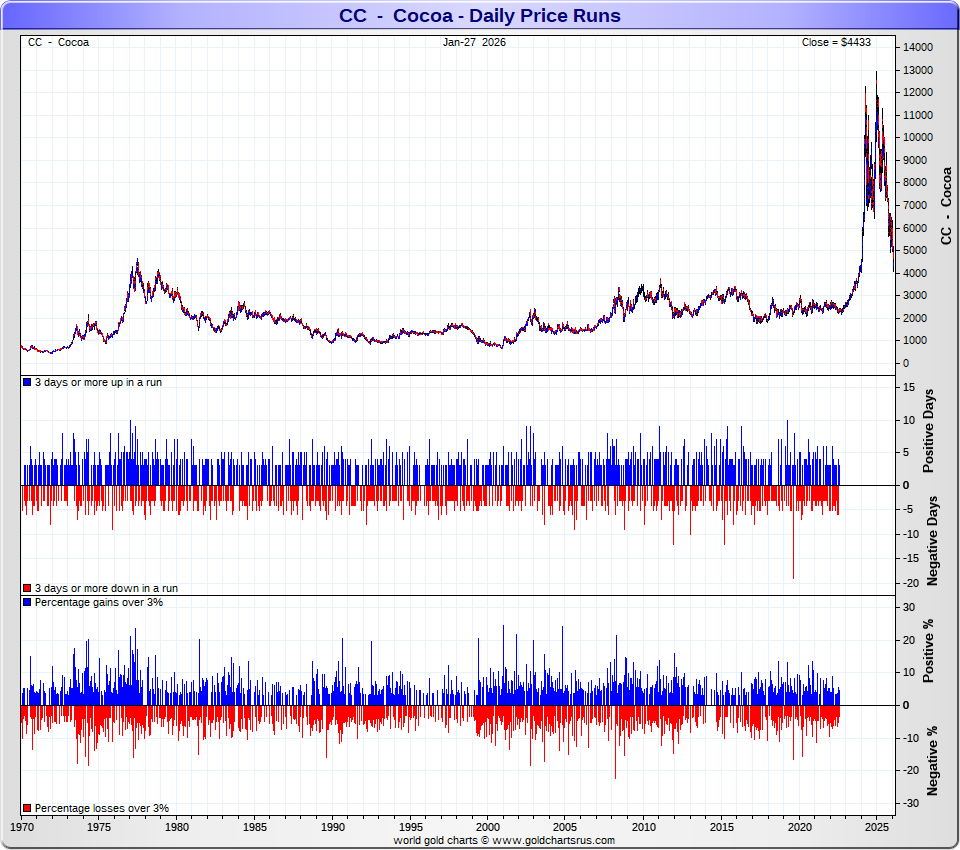This screenshot has height=850, width=960.
Task: Click the blue swatch beside 'Percentage gains over 3%'
Action: point(27,602)
